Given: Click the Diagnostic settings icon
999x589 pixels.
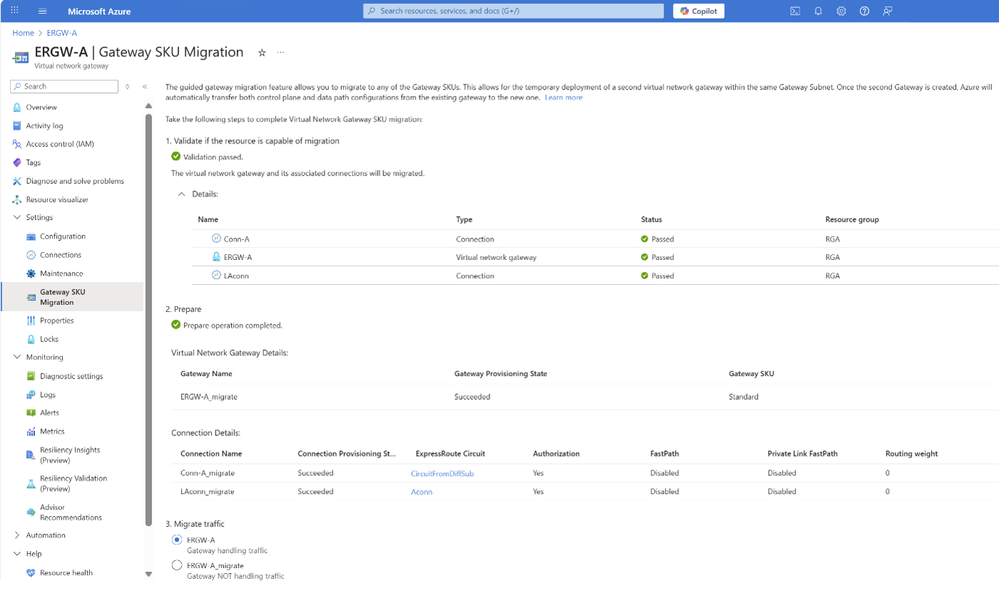Looking at the screenshot, I should (31, 376).
